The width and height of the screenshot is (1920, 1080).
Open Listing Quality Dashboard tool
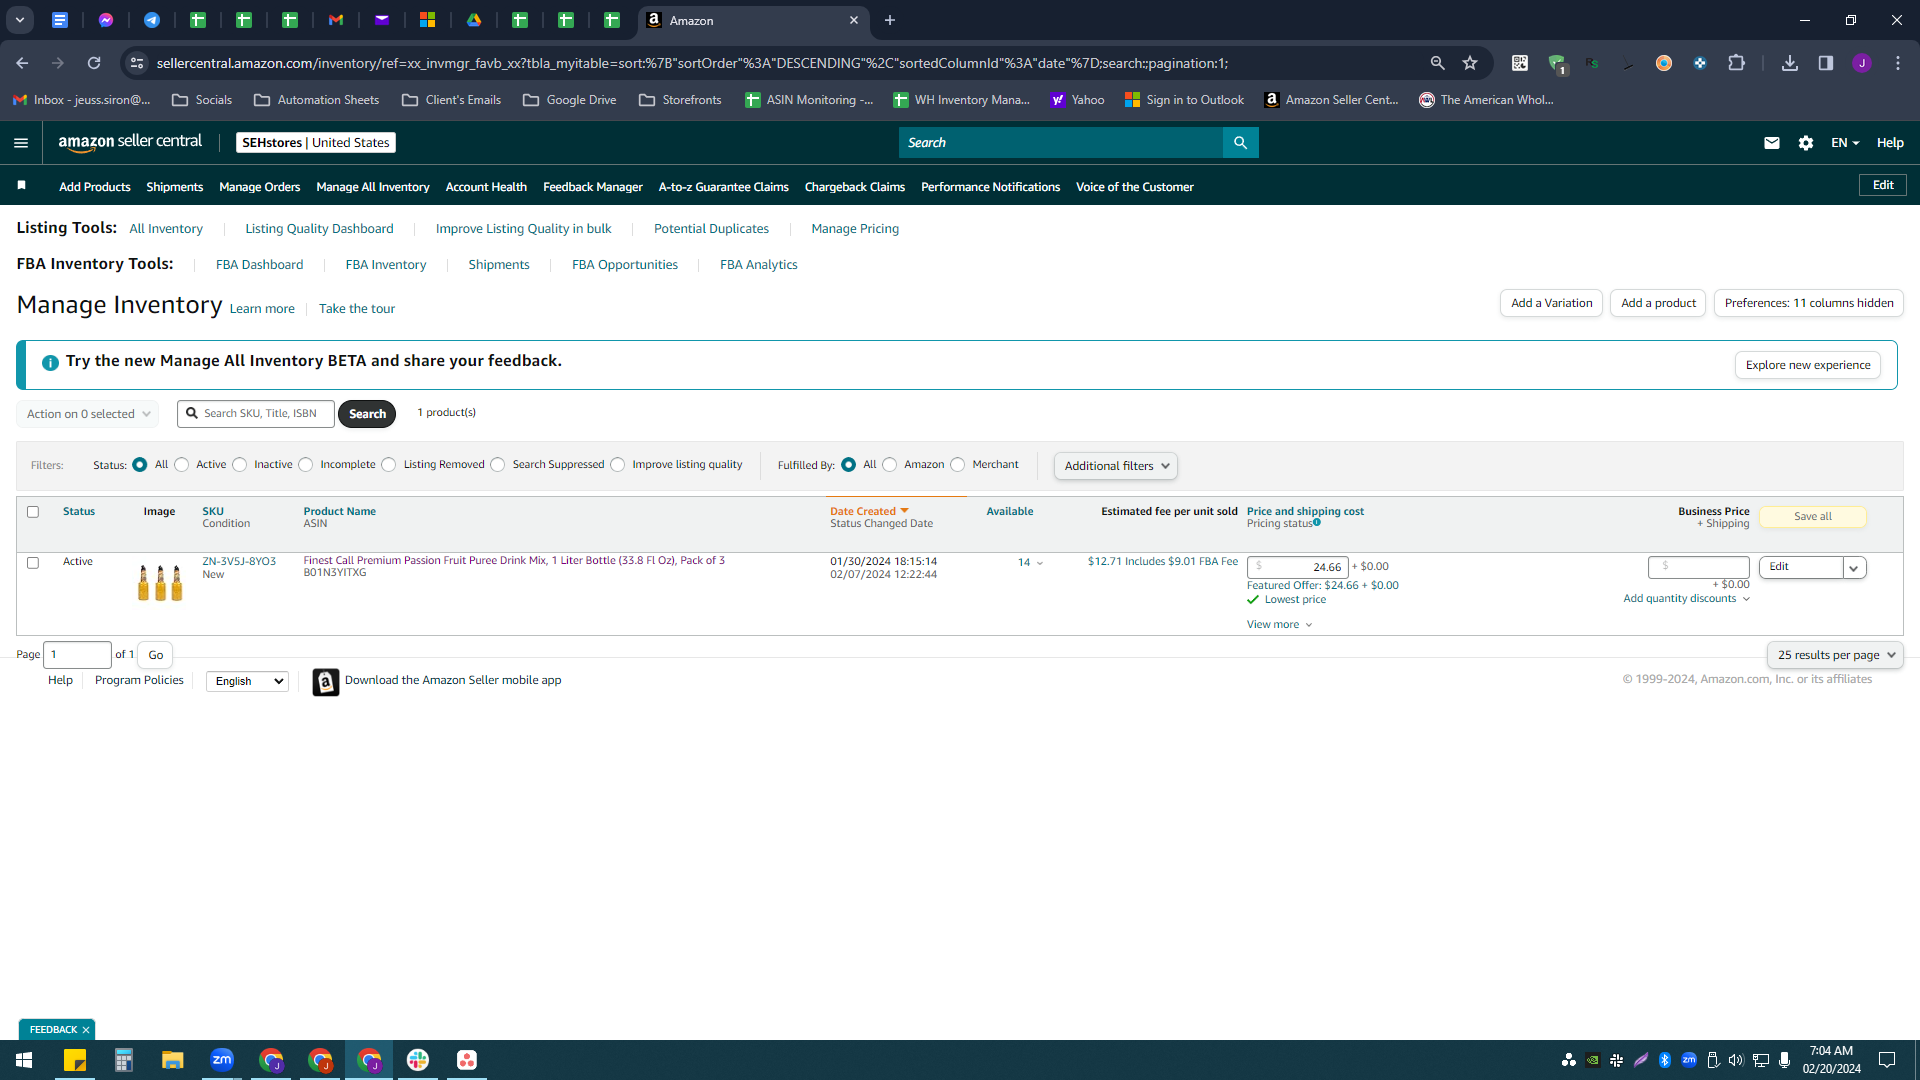(x=320, y=229)
